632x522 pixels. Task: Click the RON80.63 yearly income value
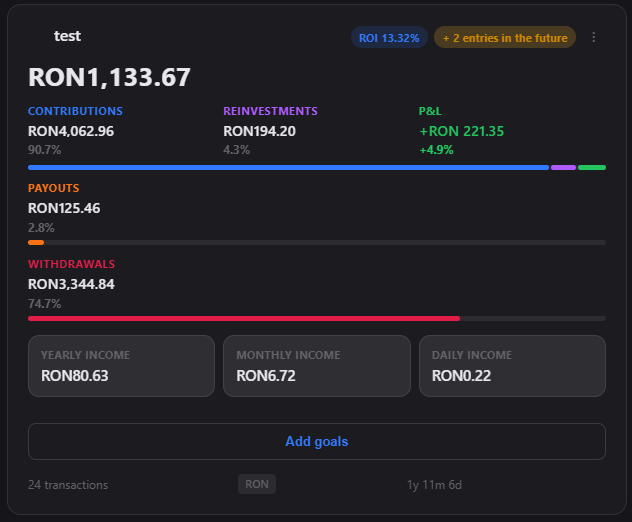pyautogui.click(x=75, y=376)
